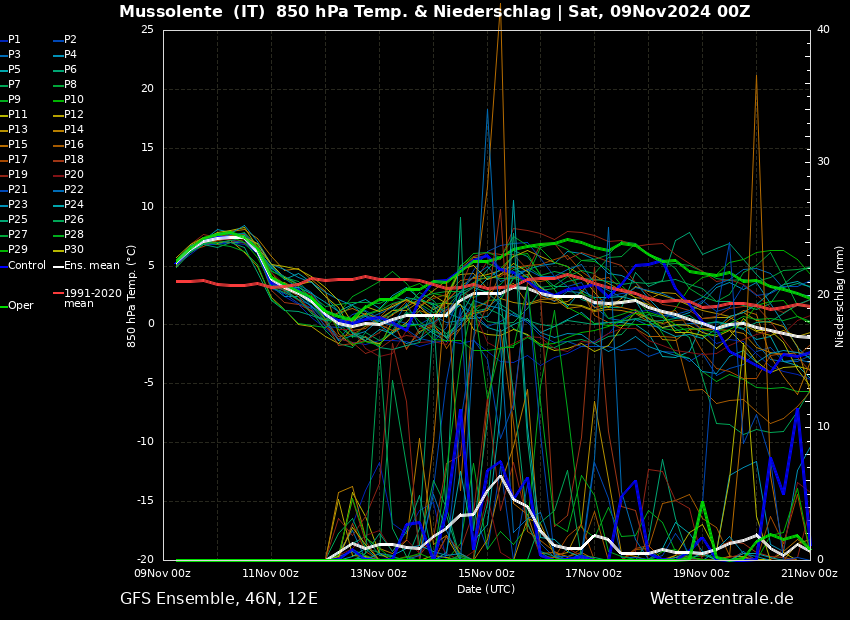Click the Wetterzentrale.de credit text
This screenshot has height=620, width=850.
[722, 599]
